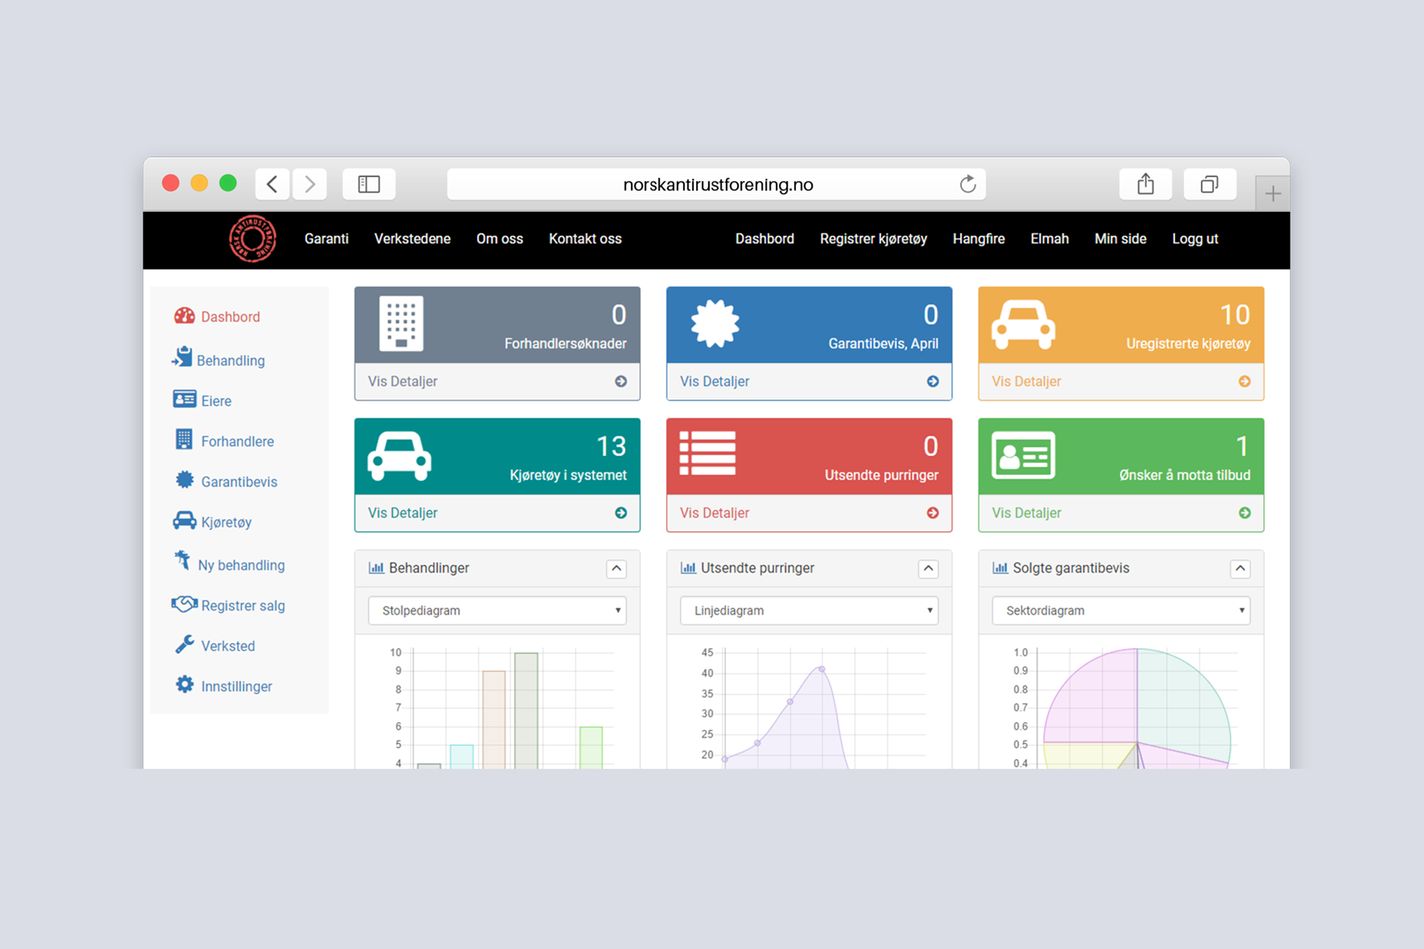Click Vis Detaljer under Ønsker å motta tilbud
This screenshot has width=1424, height=949.
(x=1026, y=513)
